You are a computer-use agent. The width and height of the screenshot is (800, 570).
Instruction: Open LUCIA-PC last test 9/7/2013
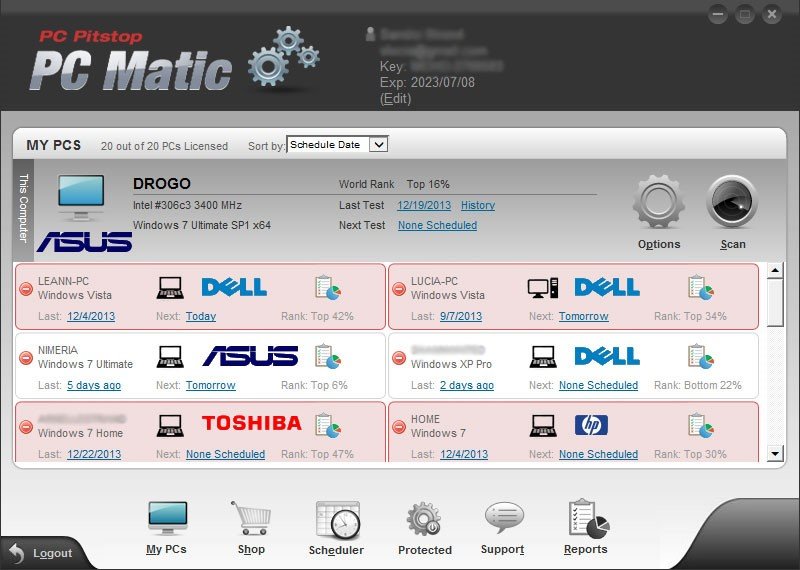point(461,316)
